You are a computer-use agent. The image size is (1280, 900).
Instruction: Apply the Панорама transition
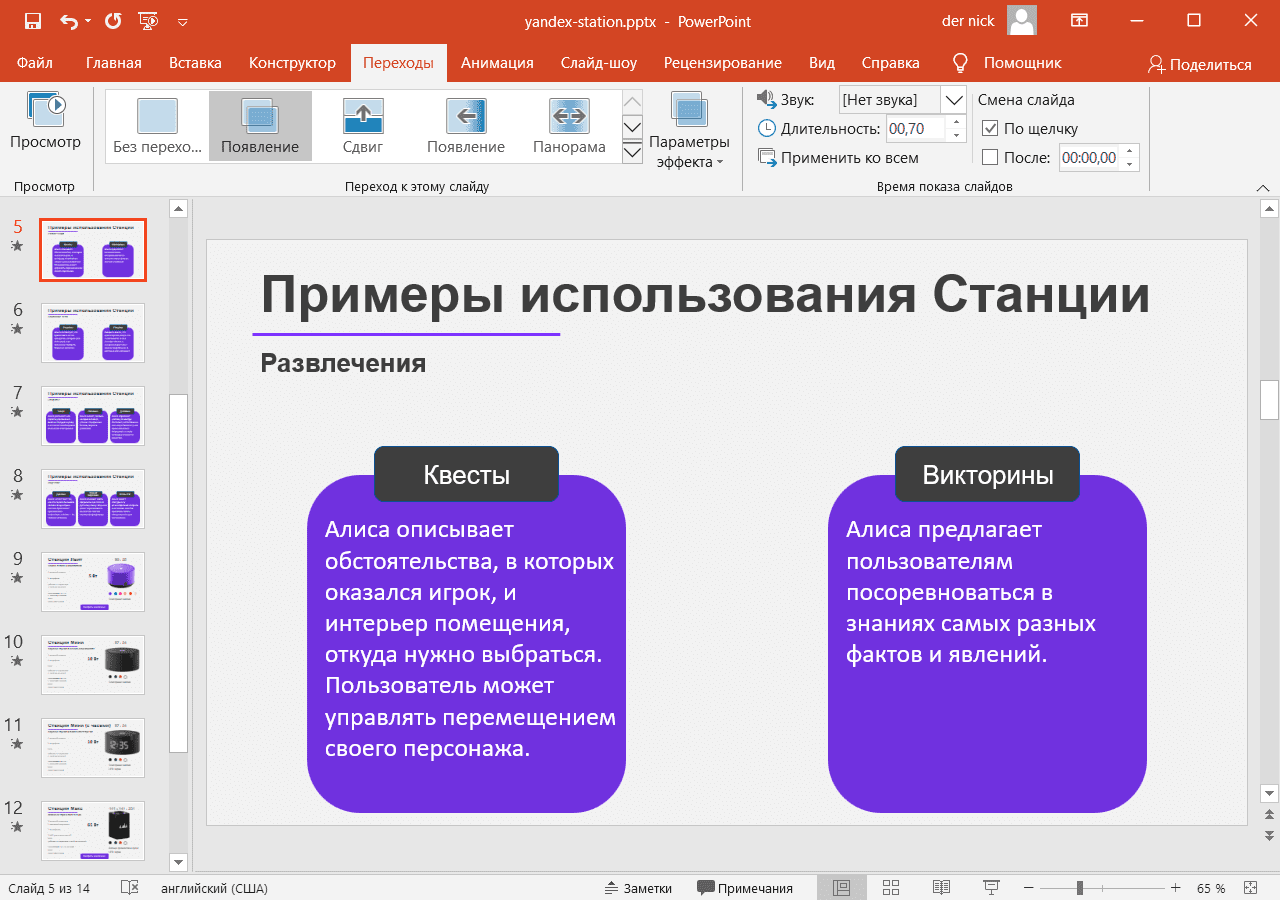[x=569, y=126]
